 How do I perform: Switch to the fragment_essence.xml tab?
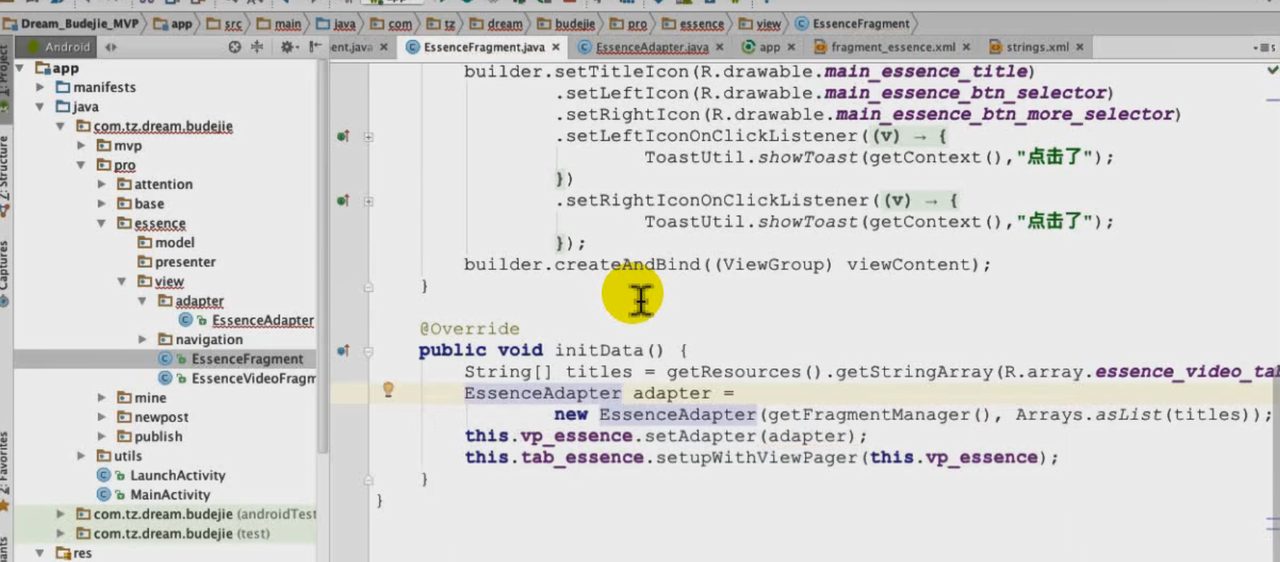pyautogui.click(x=891, y=47)
